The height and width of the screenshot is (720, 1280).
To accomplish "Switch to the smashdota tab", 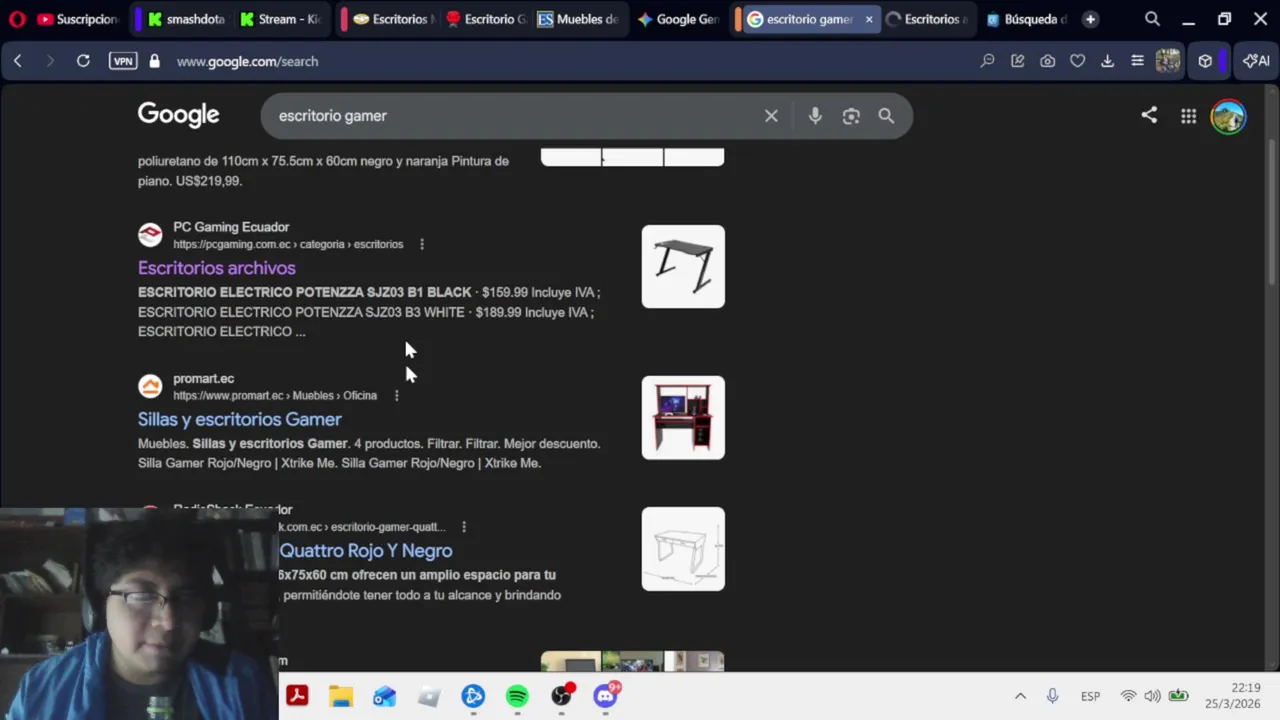I will [x=184, y=19].
